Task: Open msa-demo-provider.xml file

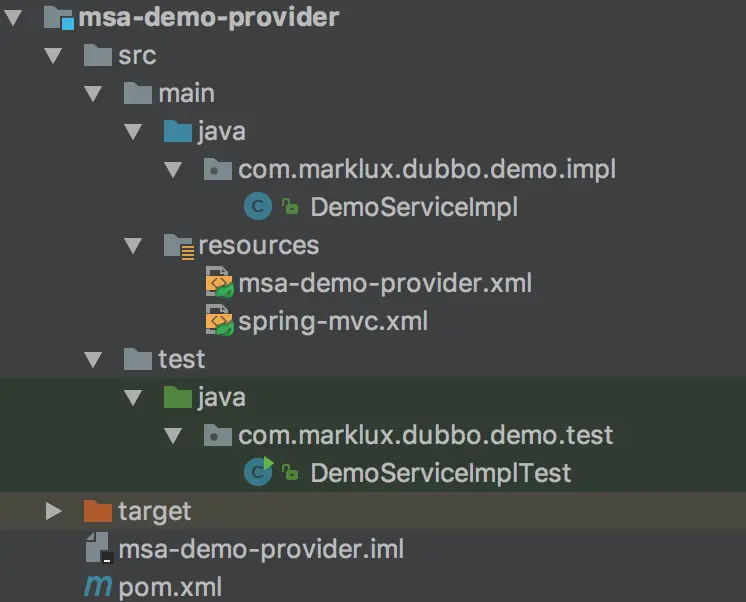Action: pos(385,284)
